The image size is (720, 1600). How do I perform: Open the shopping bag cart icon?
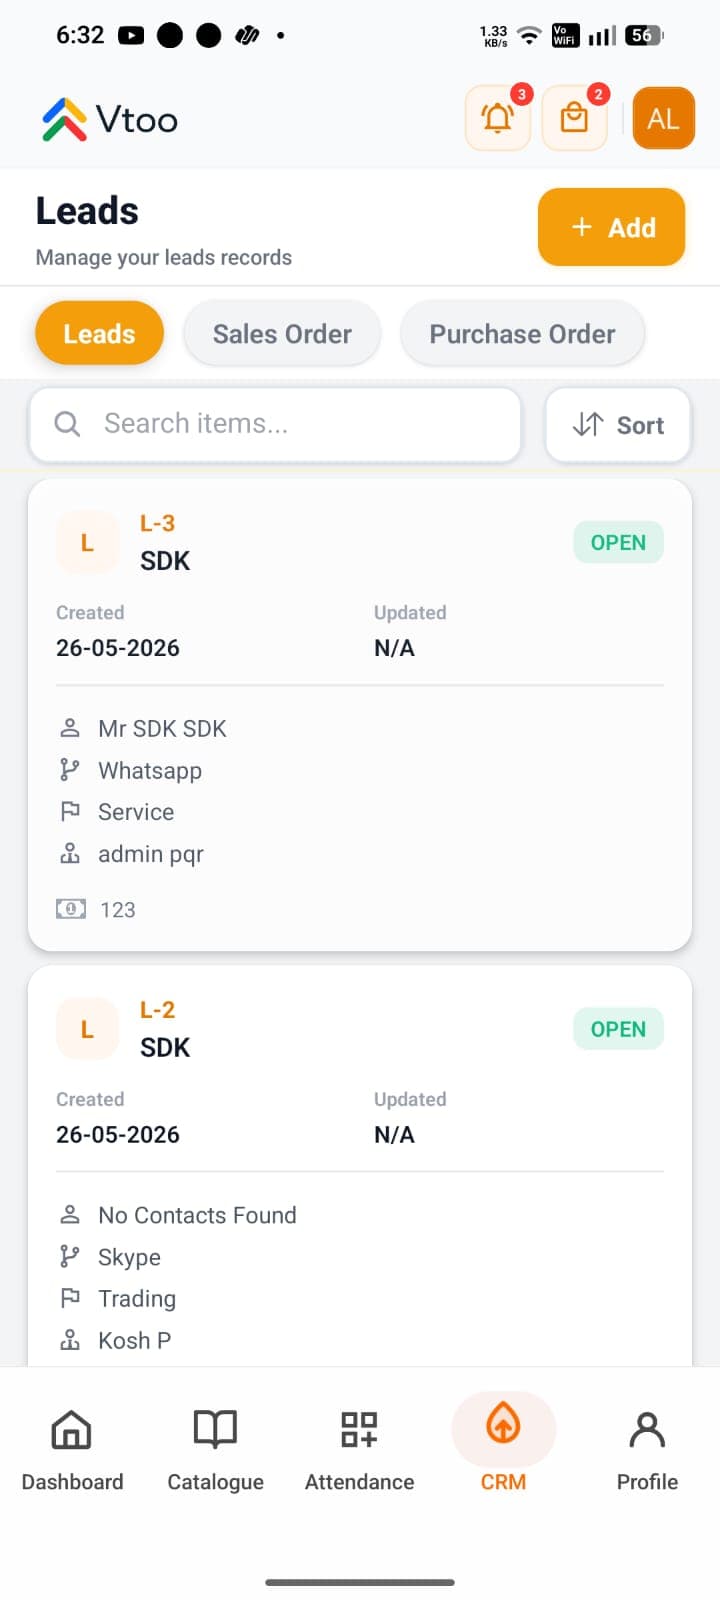point(574,118)
